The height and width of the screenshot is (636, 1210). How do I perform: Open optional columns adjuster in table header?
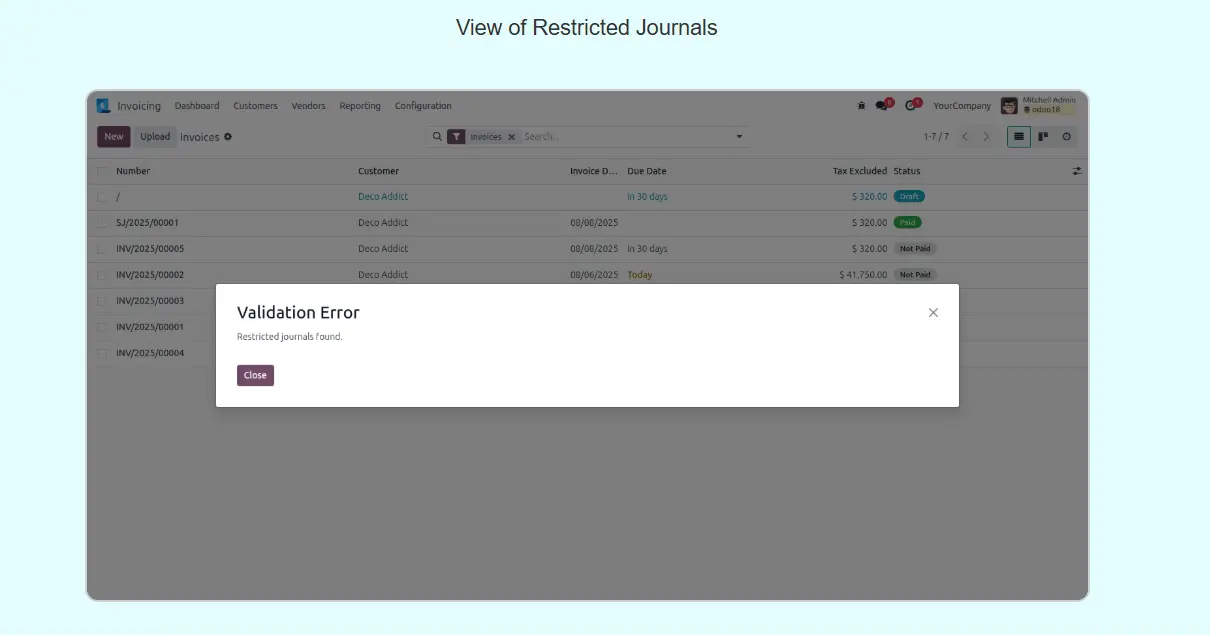(x=1077, y=171)
